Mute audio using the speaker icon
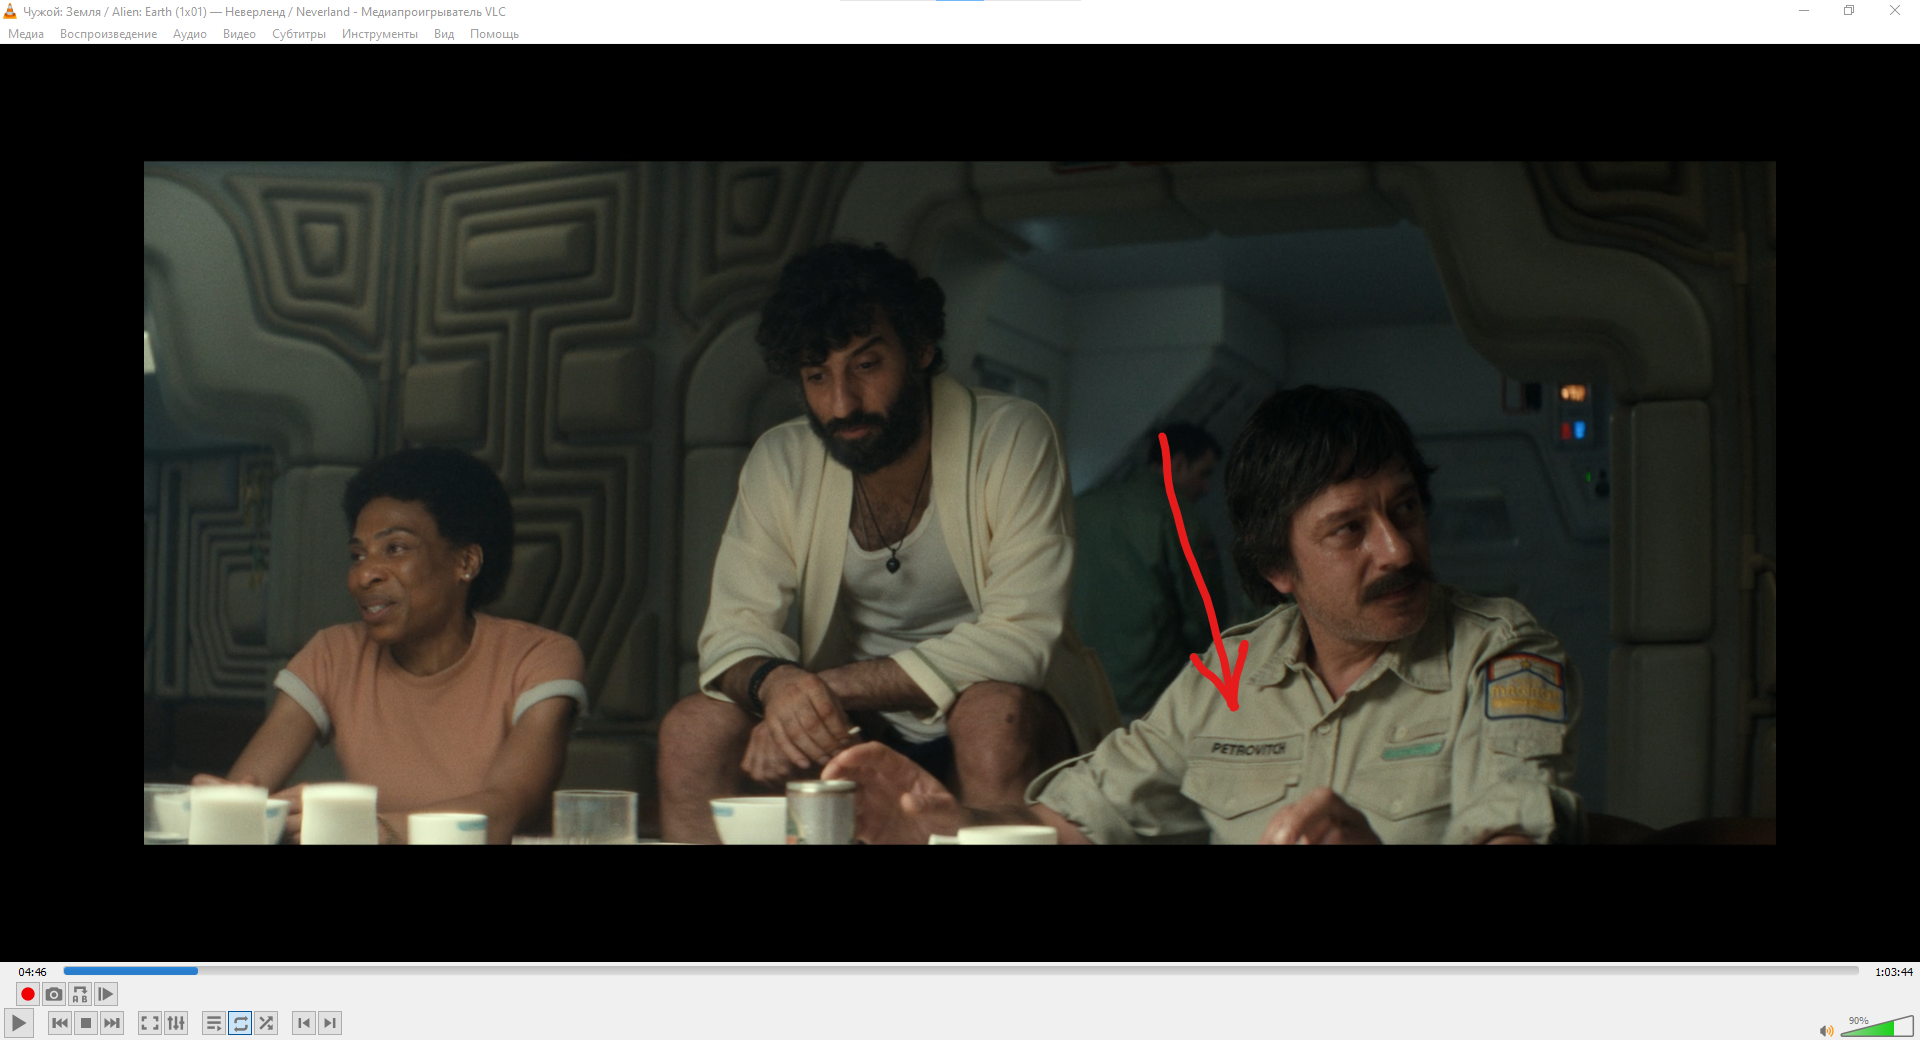Viewport: 1920px width, 1040px height. (x=1825, y=1030)
